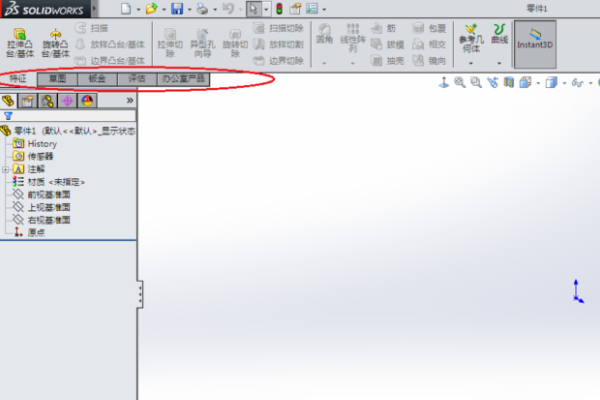Screen dimensions: 600x400
Task: Select the 零件1 root node in tree
Action: tap(68, 131)
